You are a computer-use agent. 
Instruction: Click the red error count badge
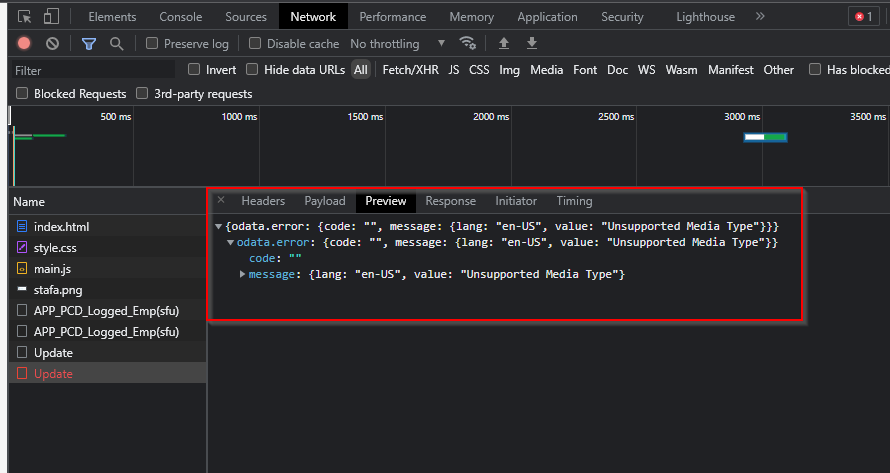click(x=864, y=16)
